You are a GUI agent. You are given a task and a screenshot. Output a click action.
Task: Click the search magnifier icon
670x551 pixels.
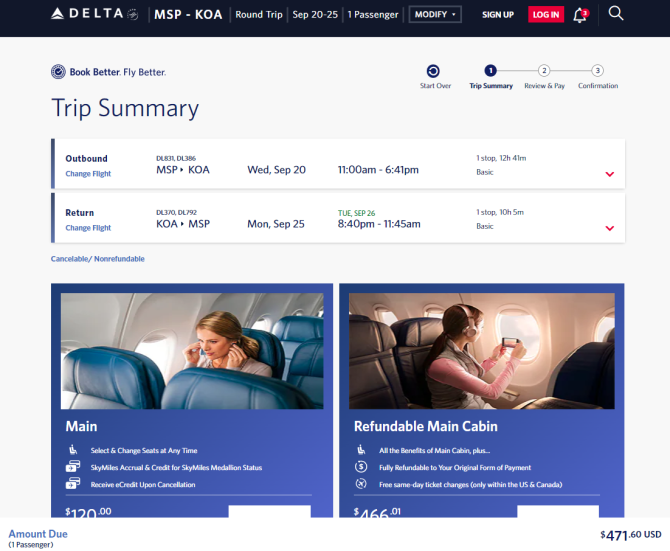pos(616,14)
